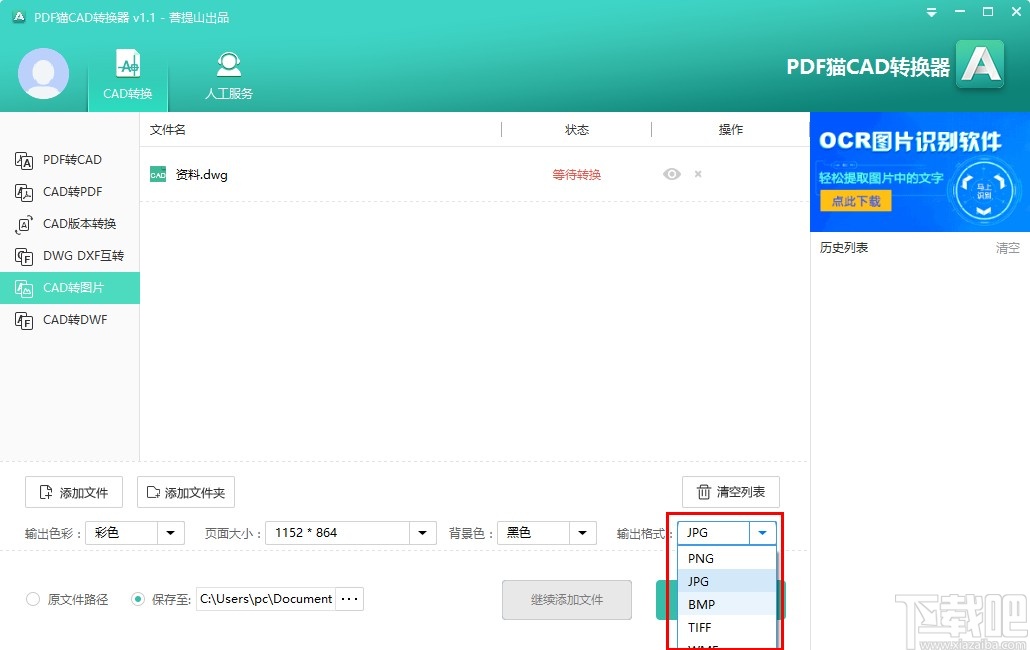The height and width of the screenshot is (650, 1030).
Task: Click the ... button to browse save path
Action: coord(349,598)
